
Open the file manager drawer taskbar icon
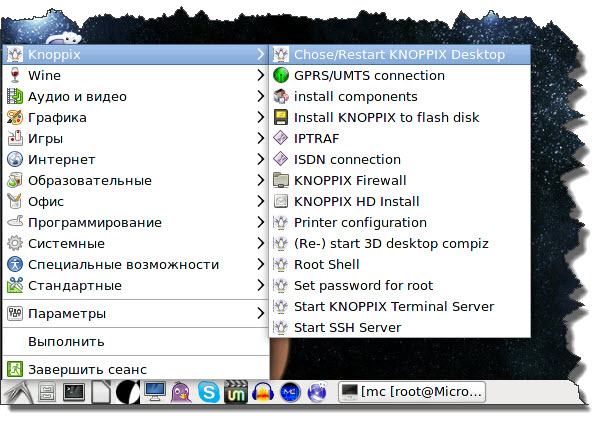tap(47, 392)
